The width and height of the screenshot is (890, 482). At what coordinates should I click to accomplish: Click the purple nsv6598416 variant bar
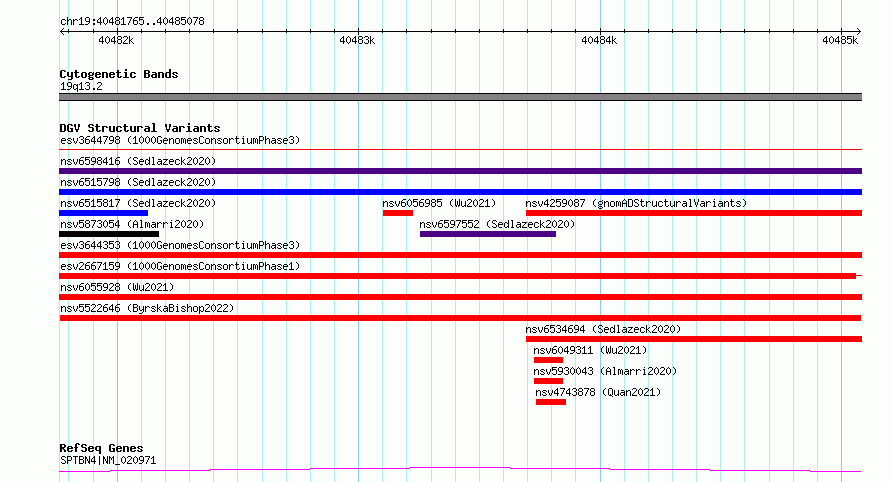coord(460,171)
